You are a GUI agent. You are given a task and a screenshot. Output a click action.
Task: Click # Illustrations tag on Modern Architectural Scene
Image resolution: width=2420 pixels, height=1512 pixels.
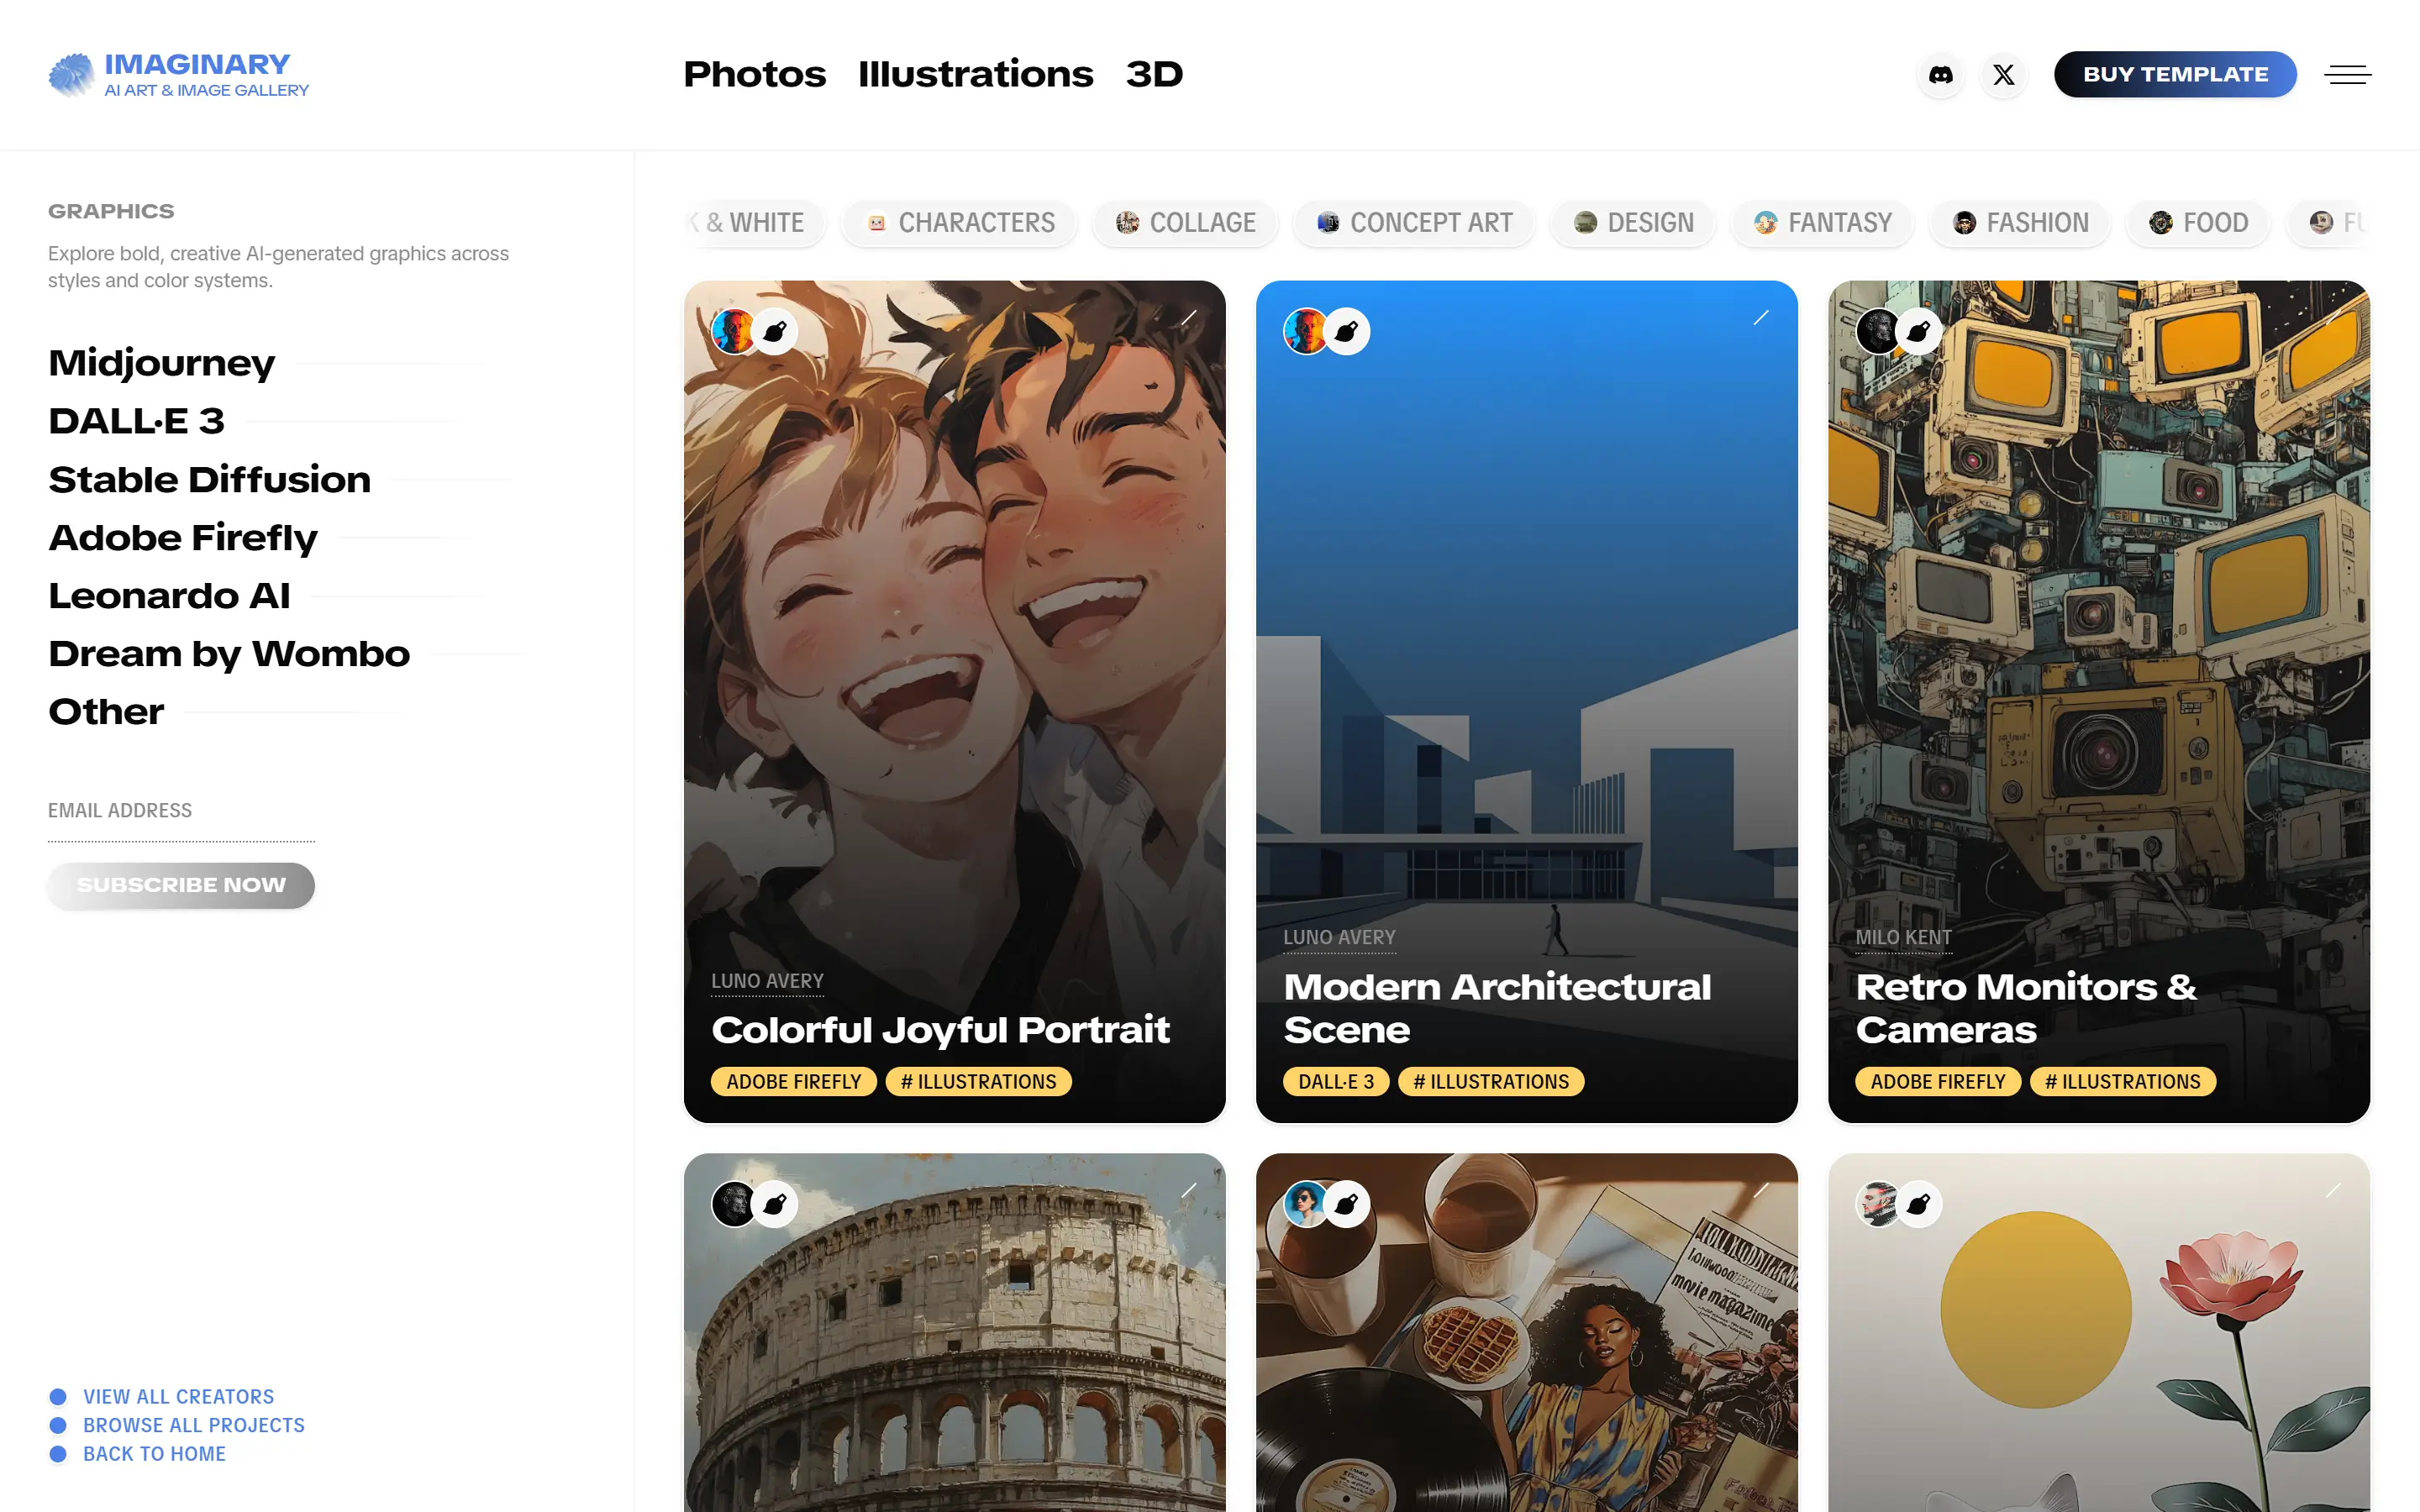point(1491,1081)
